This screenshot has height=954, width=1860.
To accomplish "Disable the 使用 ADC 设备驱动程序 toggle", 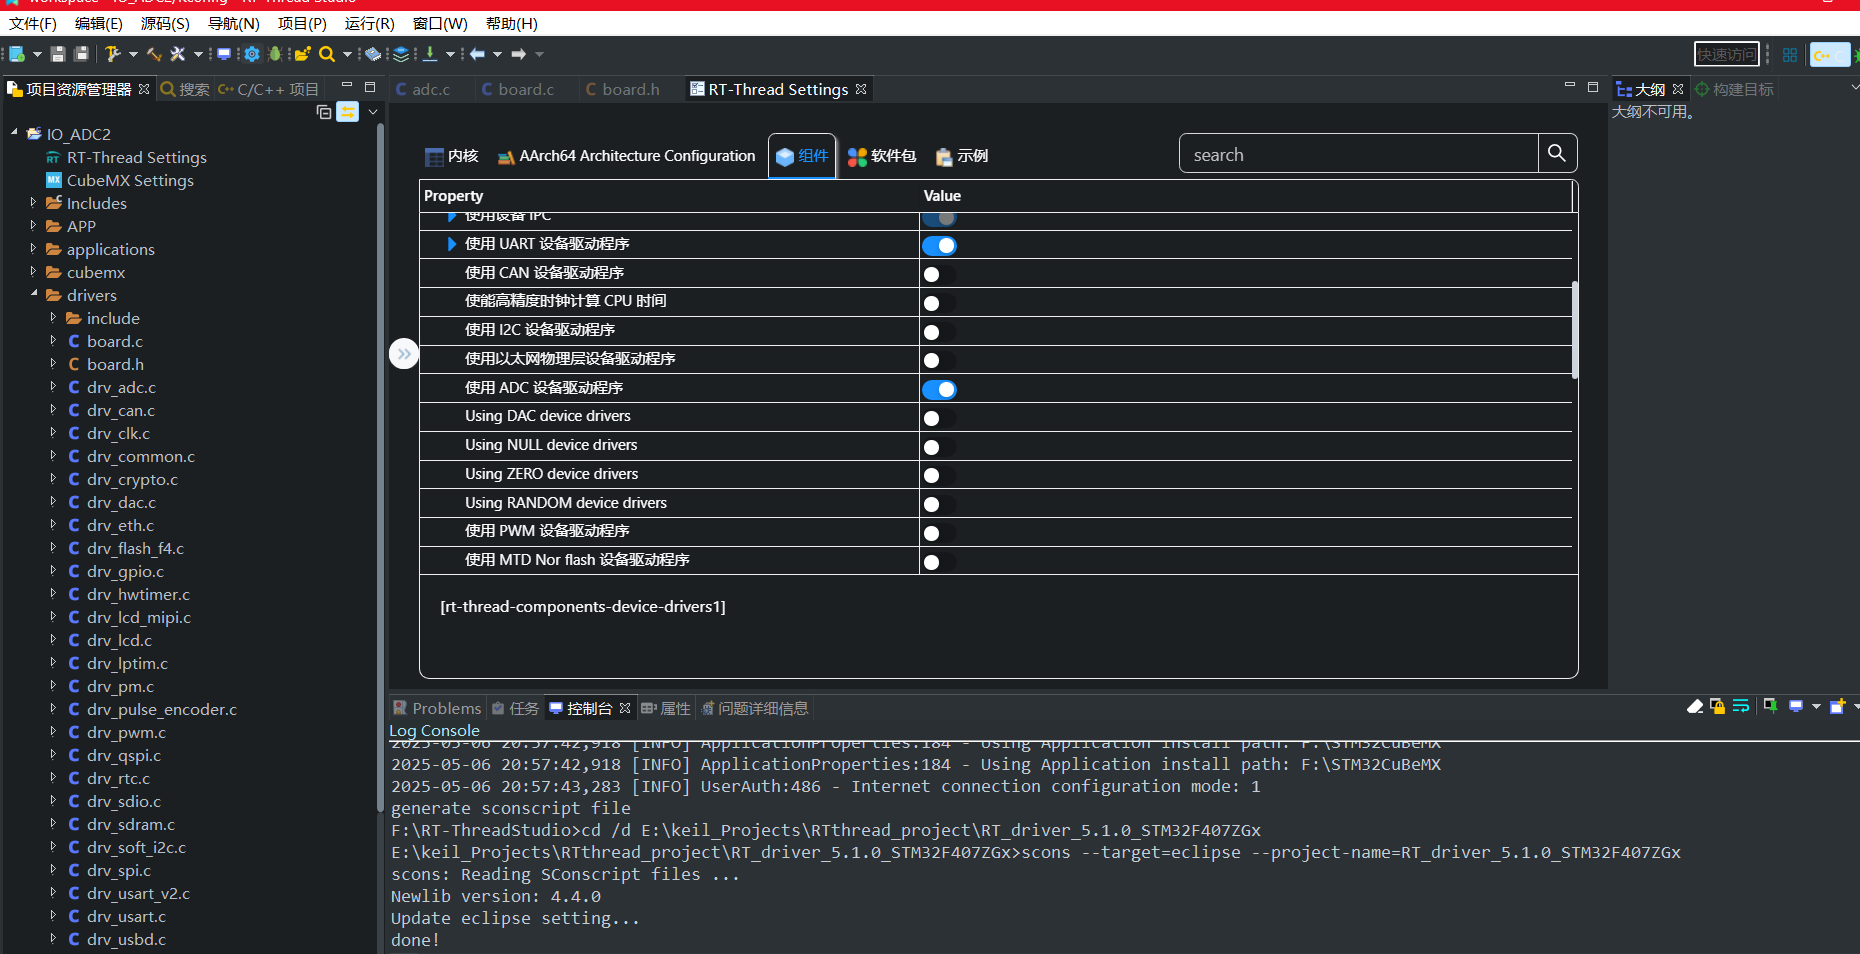I will click(x=939, y=389).
